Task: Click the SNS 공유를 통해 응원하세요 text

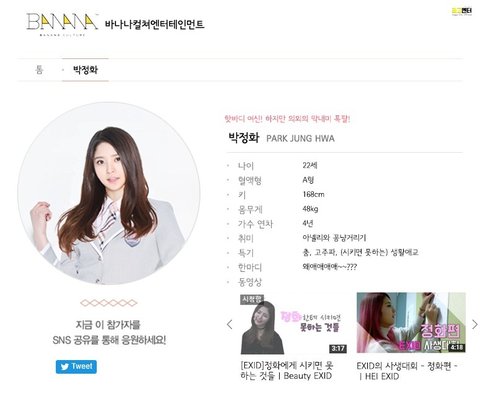Action: [x=109, y=340]
